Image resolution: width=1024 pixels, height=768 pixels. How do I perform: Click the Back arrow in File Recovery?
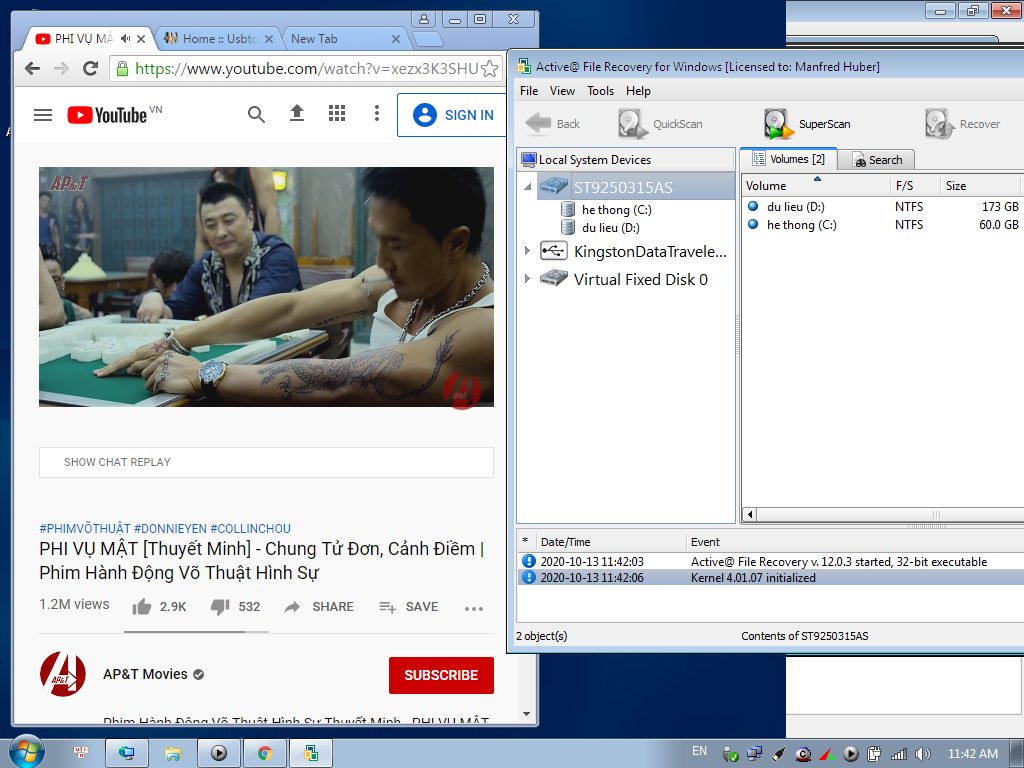[x=552, y=124]
